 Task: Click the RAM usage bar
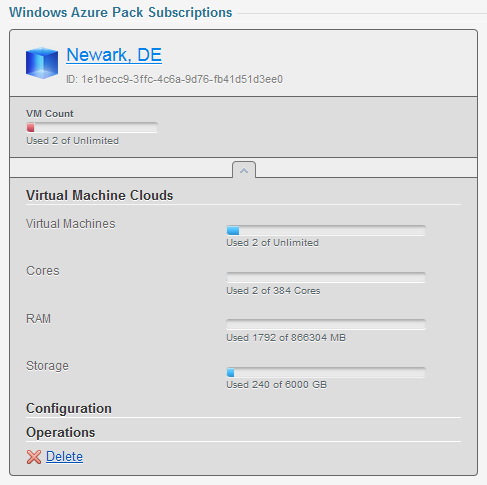point(326,324)
